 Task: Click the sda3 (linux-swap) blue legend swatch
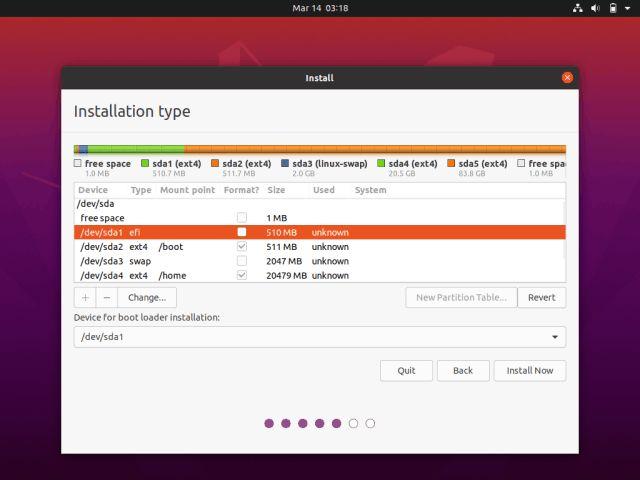(285, 163)
